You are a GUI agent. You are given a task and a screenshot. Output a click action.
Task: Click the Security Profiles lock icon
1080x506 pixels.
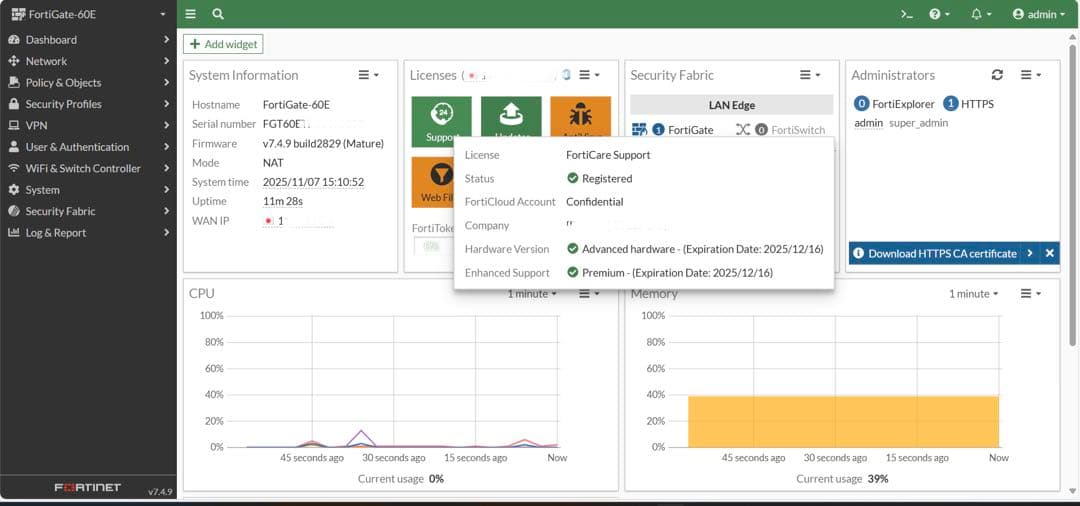pyautogui.click(x=13, y=104)
